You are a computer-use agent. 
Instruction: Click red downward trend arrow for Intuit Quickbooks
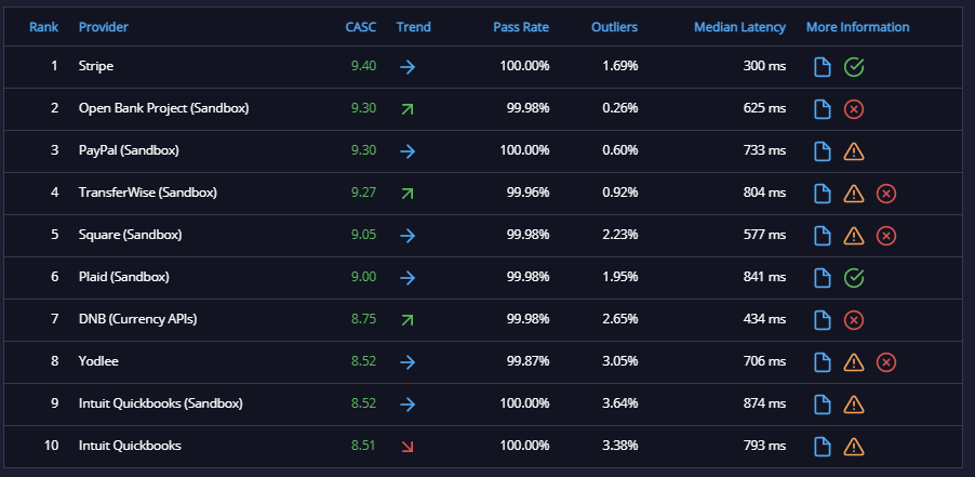[407, 446]
